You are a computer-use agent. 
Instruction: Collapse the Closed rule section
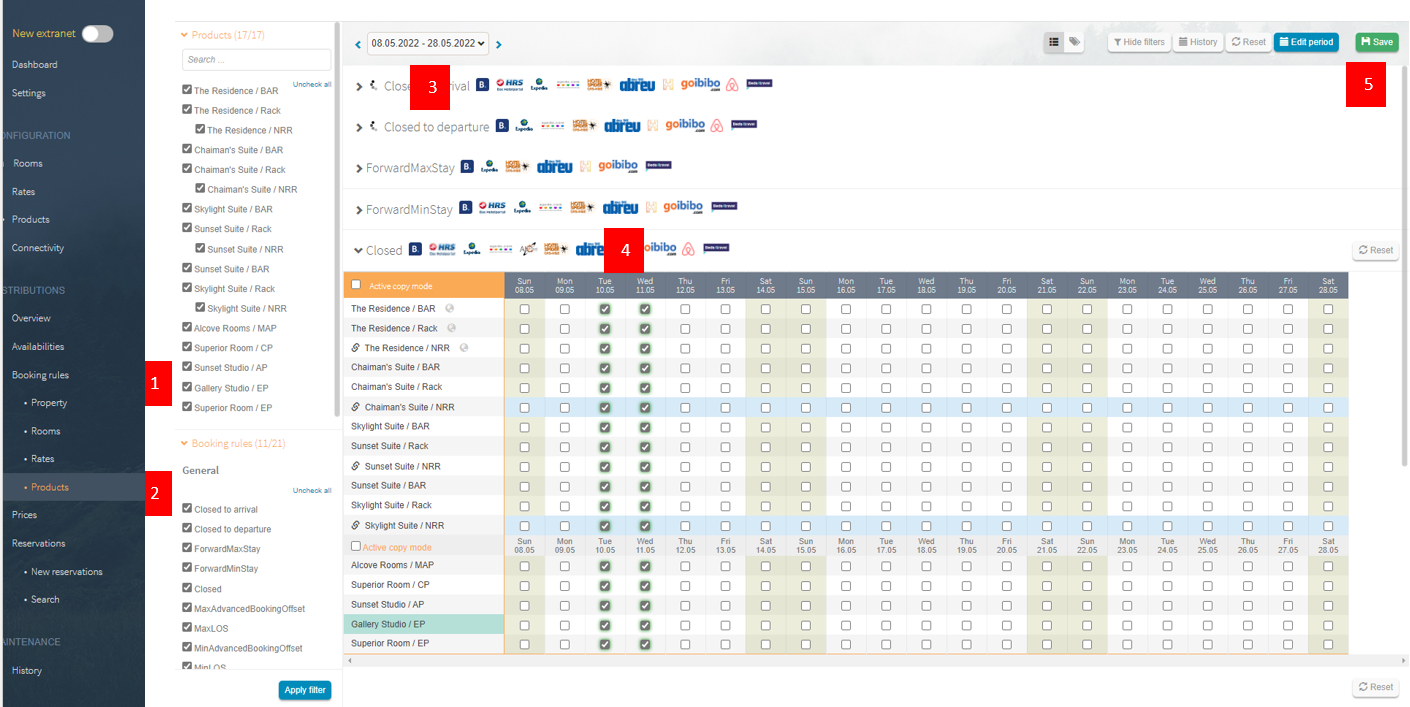click(359, 251)
